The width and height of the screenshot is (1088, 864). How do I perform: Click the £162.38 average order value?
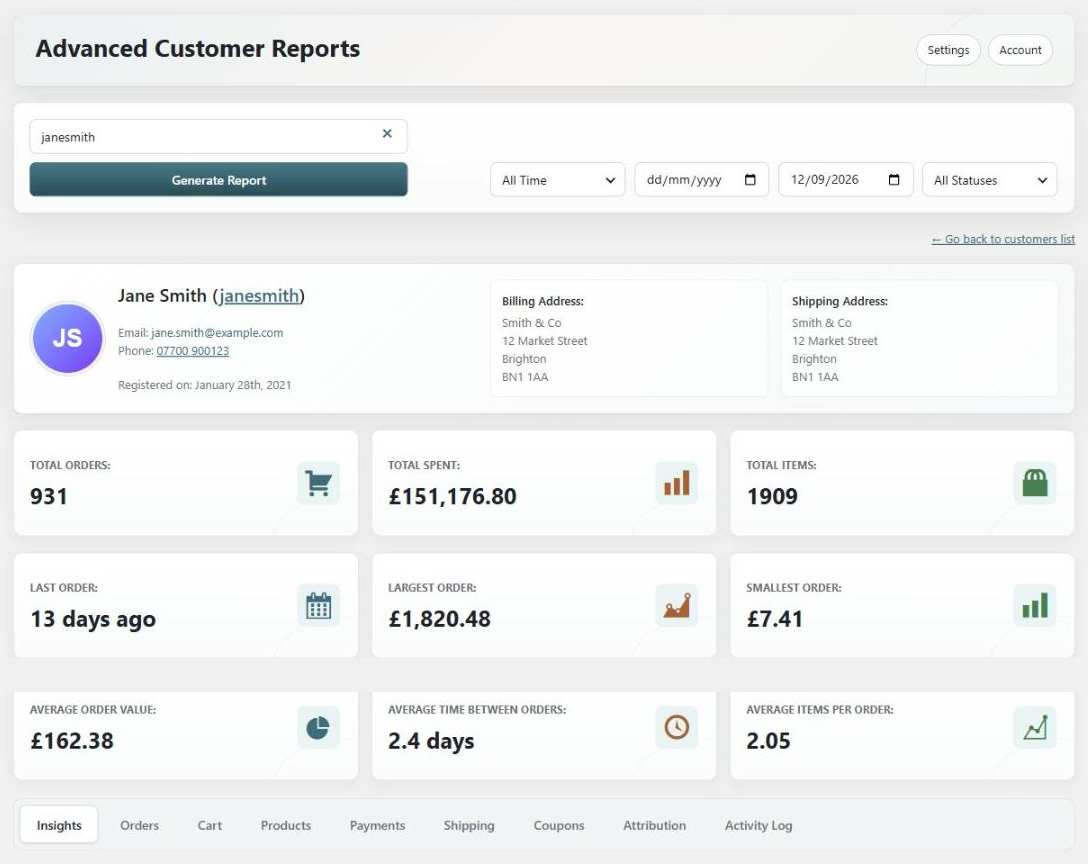[71, 740]
